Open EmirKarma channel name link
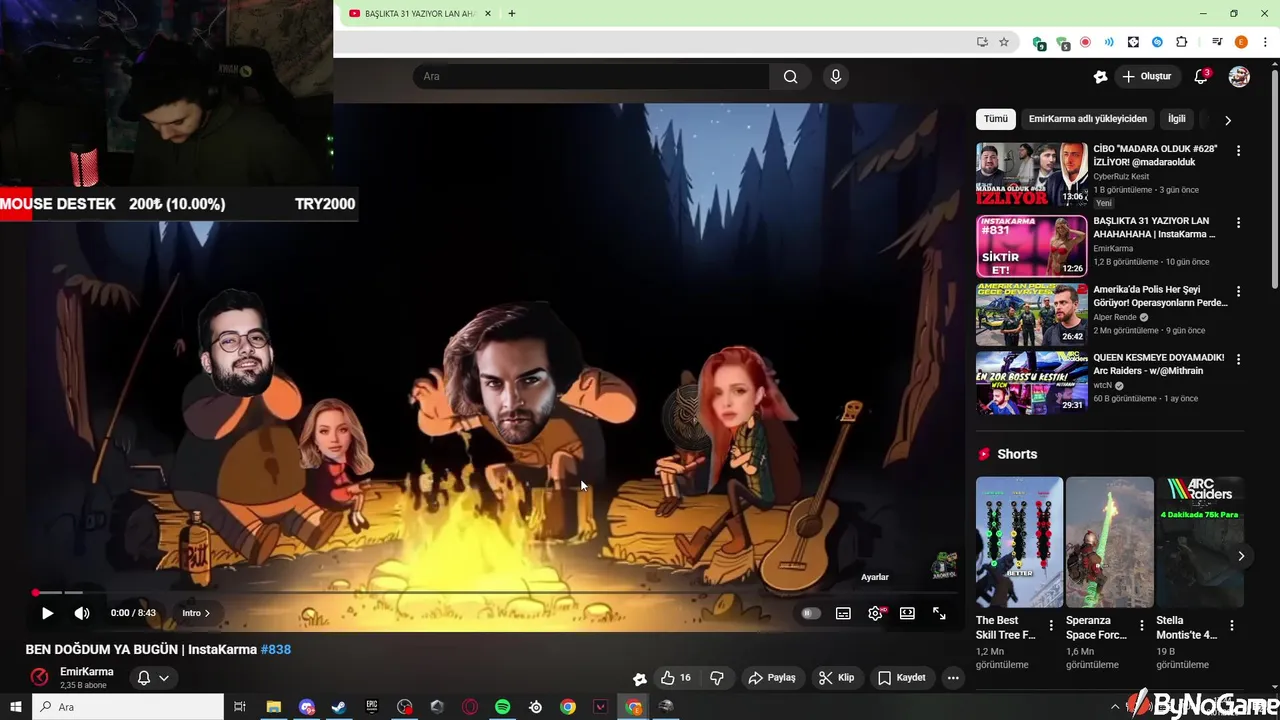This screenshot has width=1280, height=720. 87,672
